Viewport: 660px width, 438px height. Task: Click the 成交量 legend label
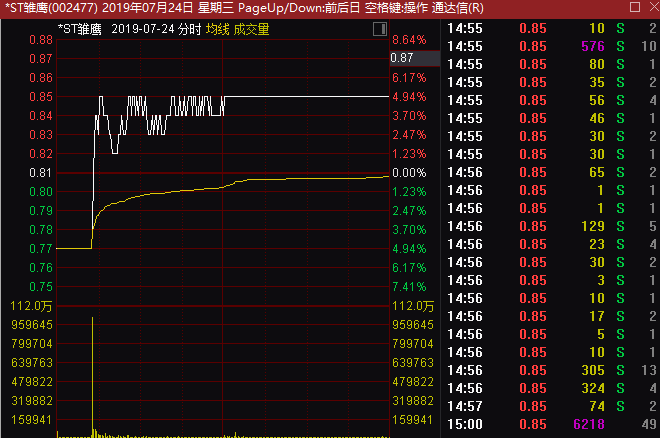(251, 30)
